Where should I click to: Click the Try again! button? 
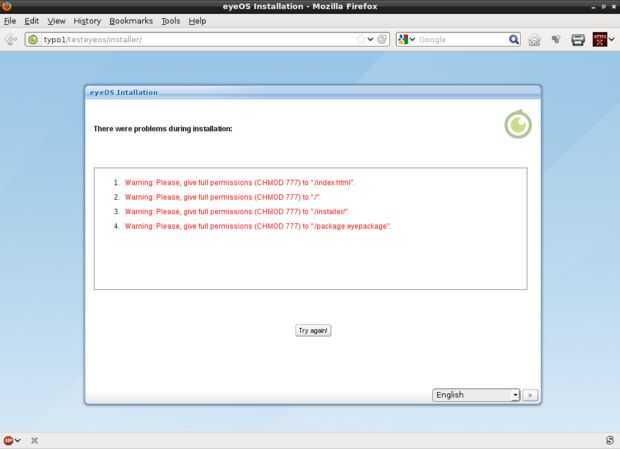[313, 330]
